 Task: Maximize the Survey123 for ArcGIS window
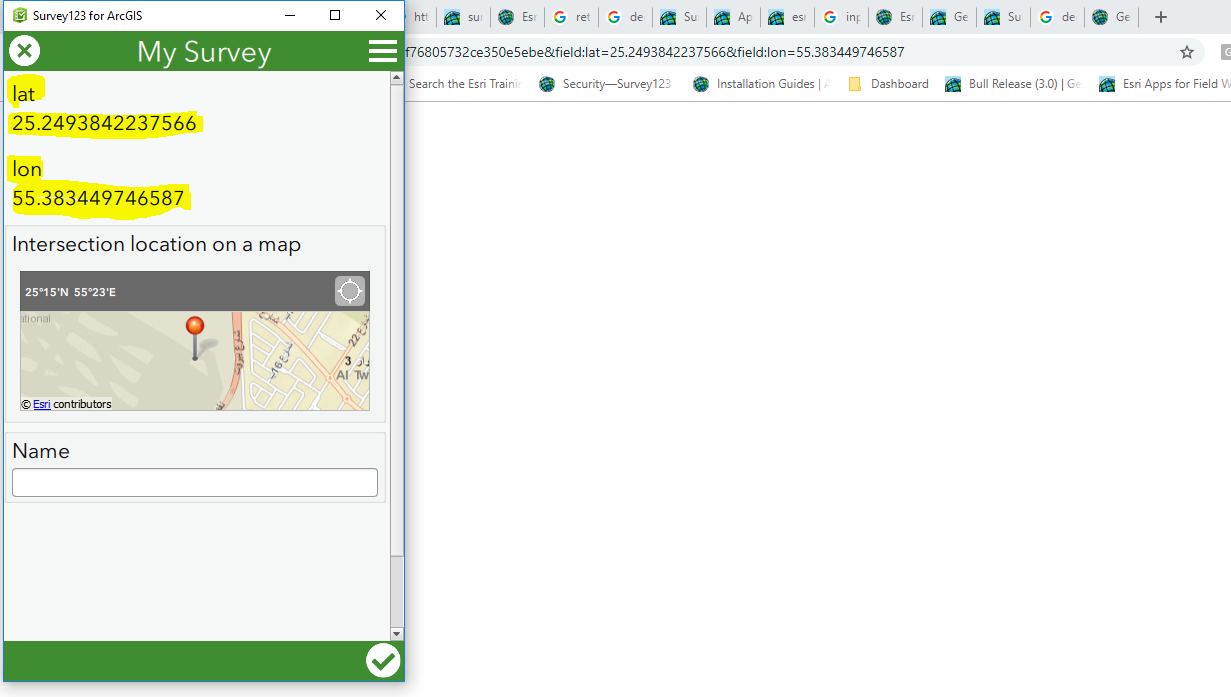click(x=335, y=15)
